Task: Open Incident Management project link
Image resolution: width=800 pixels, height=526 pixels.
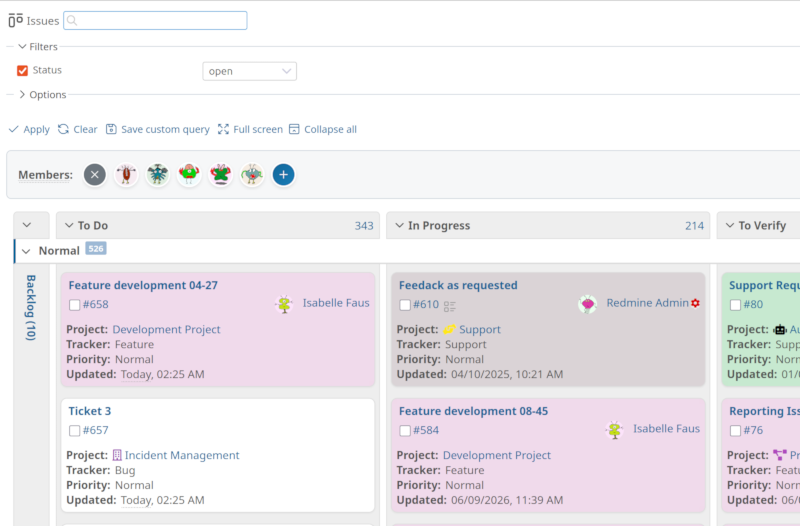Action: pyautogui.click(x=182, y=455)
